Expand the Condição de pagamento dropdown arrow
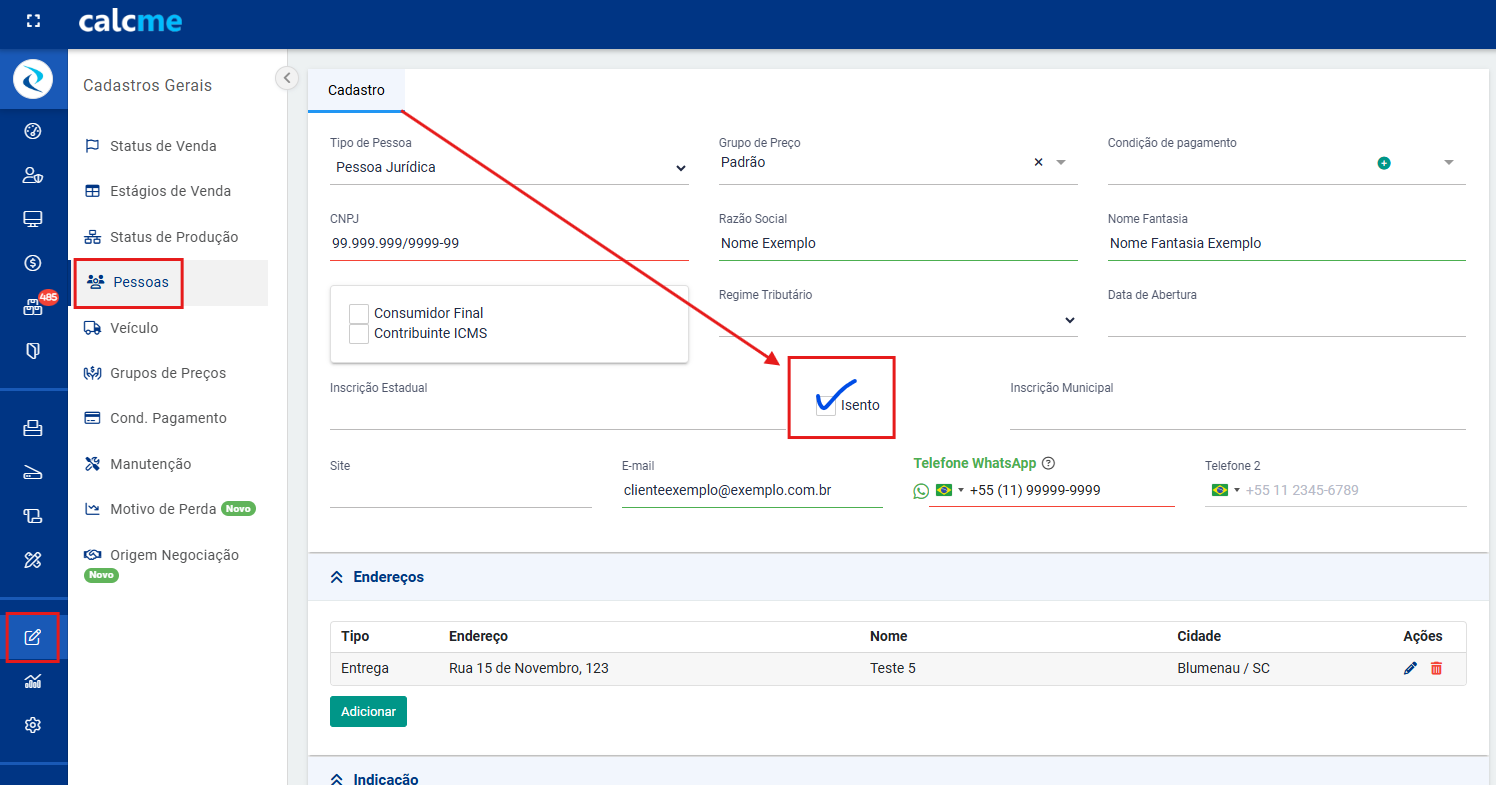The image size is (1496, 785). click(1449, 163)
